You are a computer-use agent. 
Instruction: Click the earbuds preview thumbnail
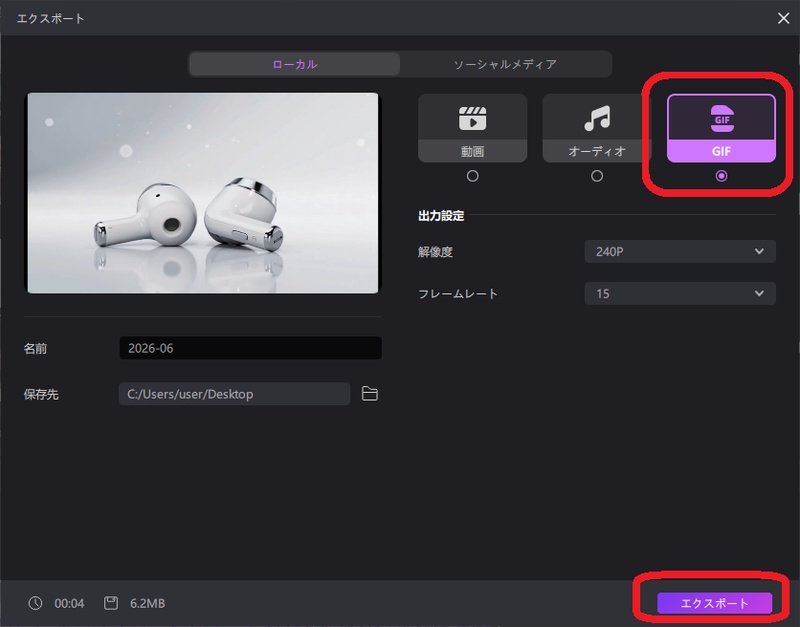click(203, 193)
